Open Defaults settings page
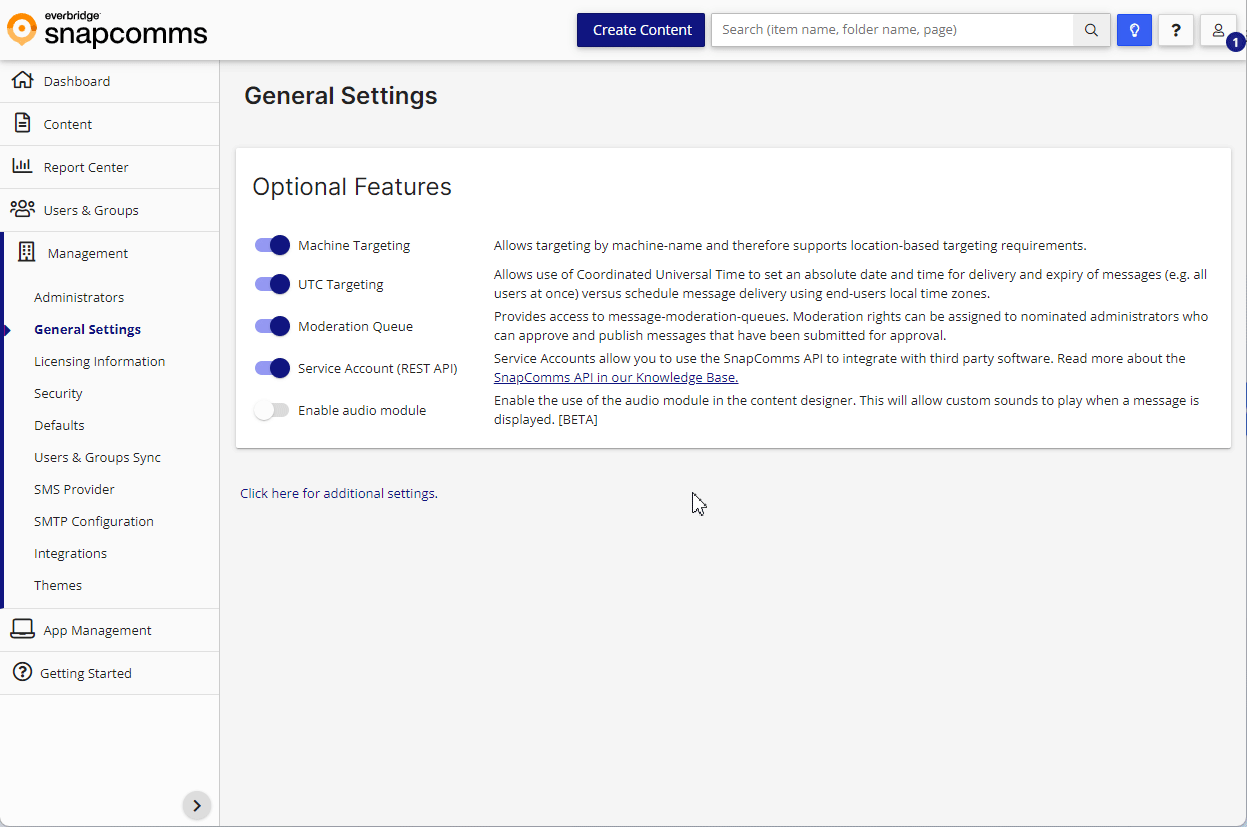1247x827 pixels. (x=59, y=425)
